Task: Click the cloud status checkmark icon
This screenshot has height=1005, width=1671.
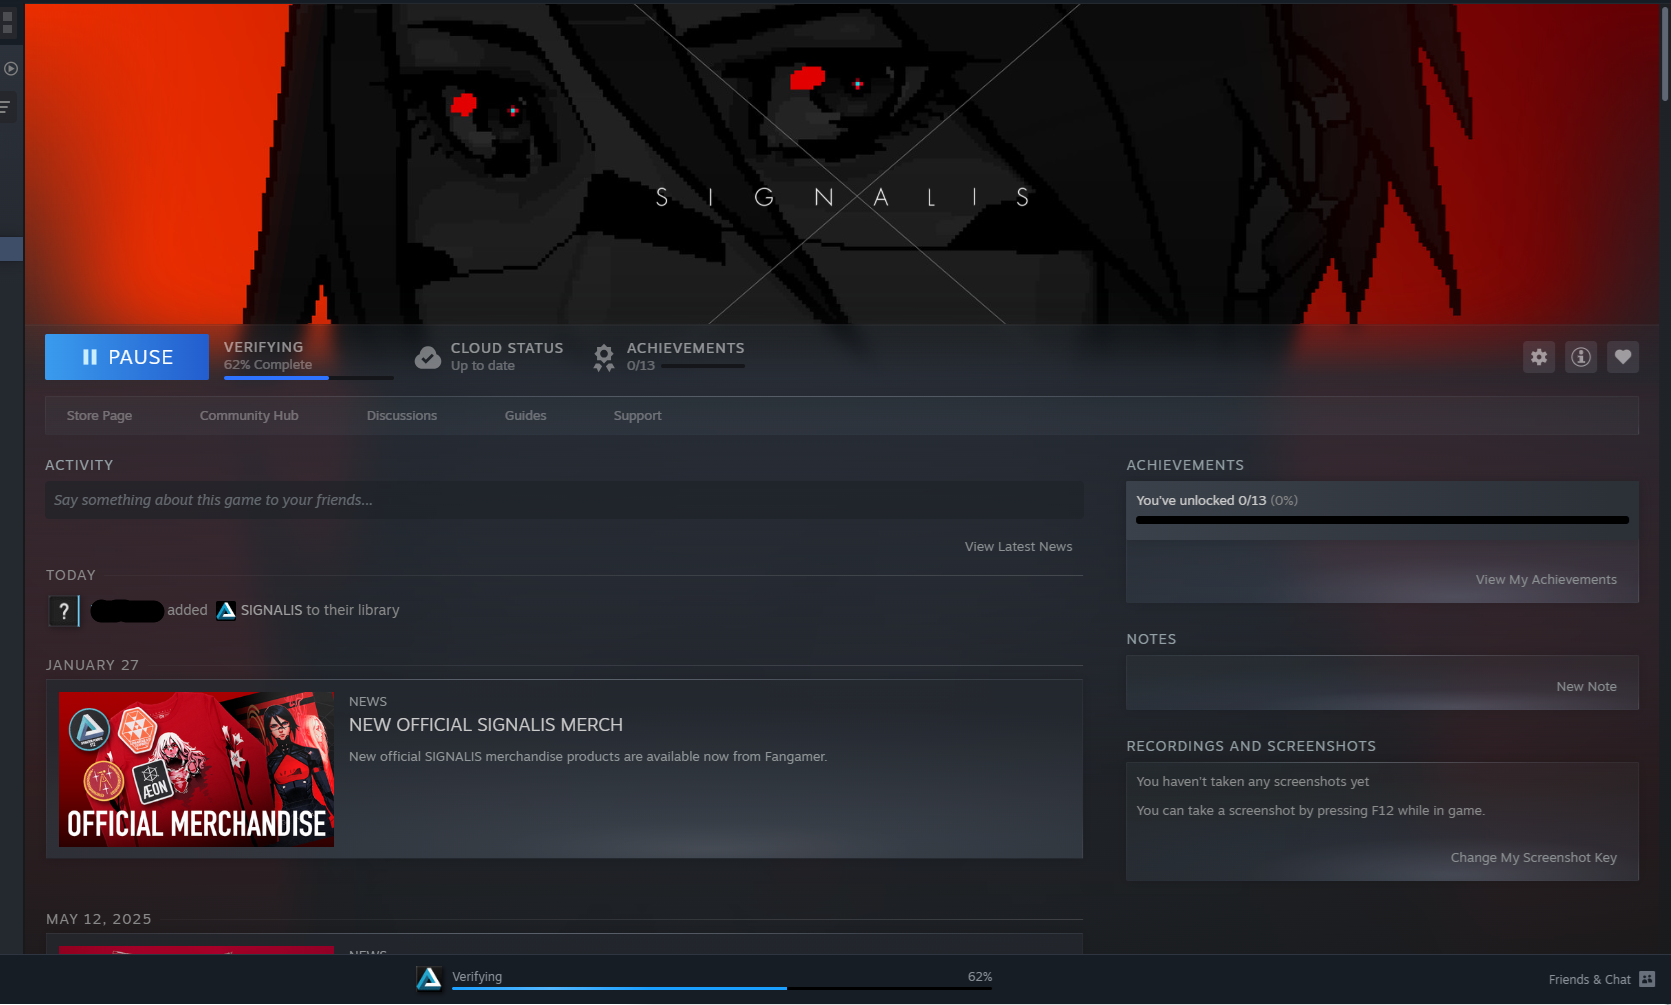Action: [x=428, y=357]
